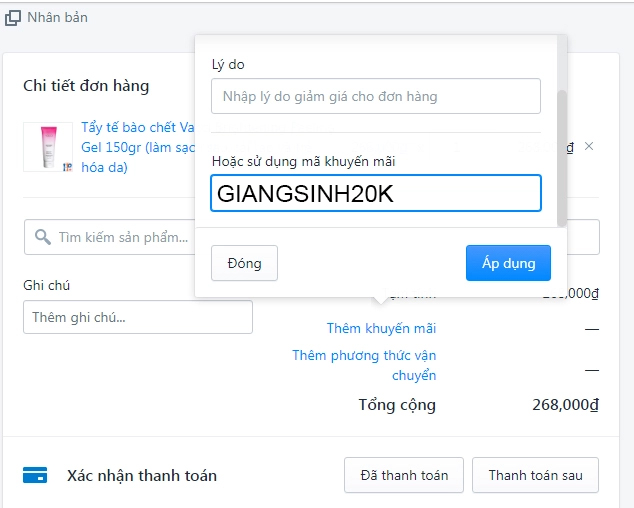
Task: Click the Áp dụng button
Action: tap(508, 263)
